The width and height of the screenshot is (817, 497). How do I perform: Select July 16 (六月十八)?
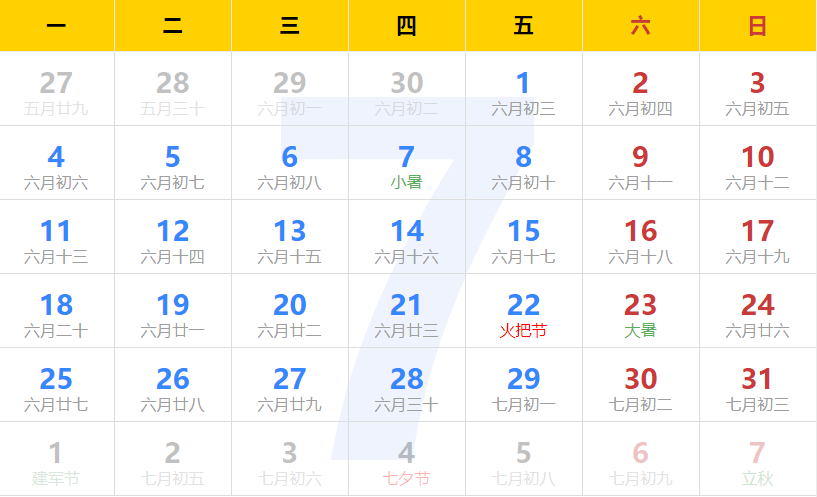(641, 237)
